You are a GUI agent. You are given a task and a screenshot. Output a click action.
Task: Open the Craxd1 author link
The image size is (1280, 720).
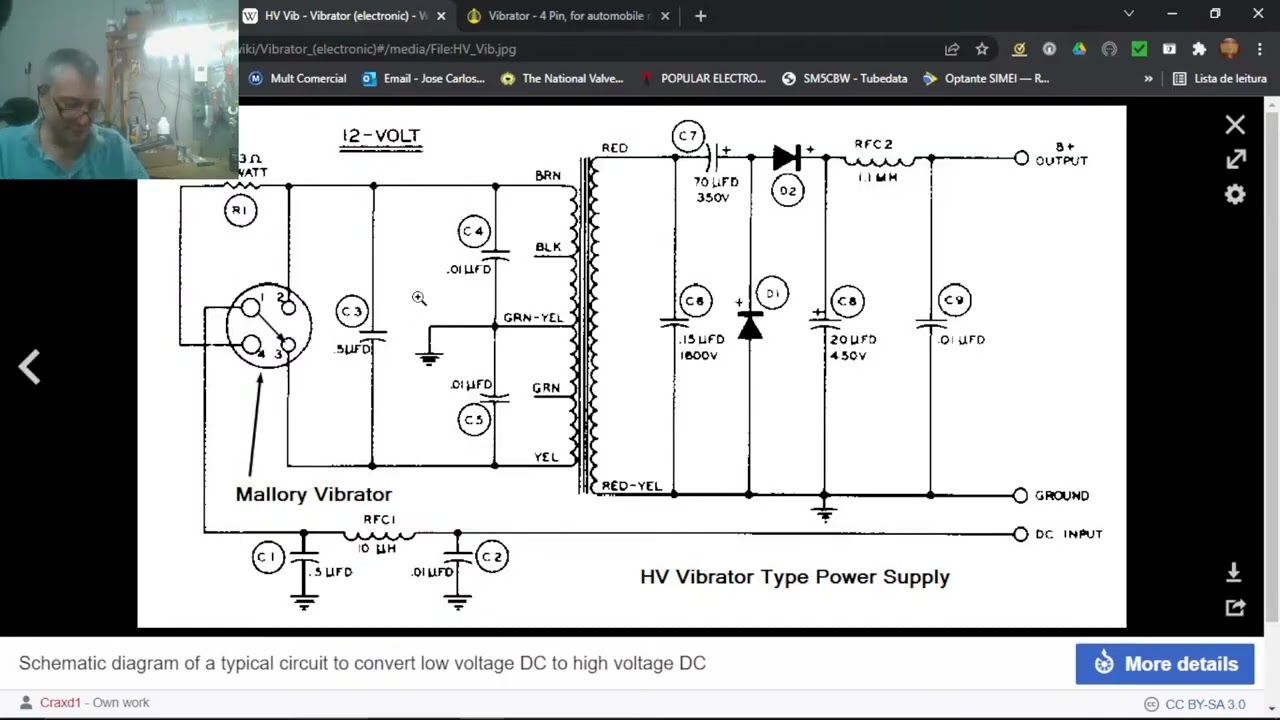[60, 703]
